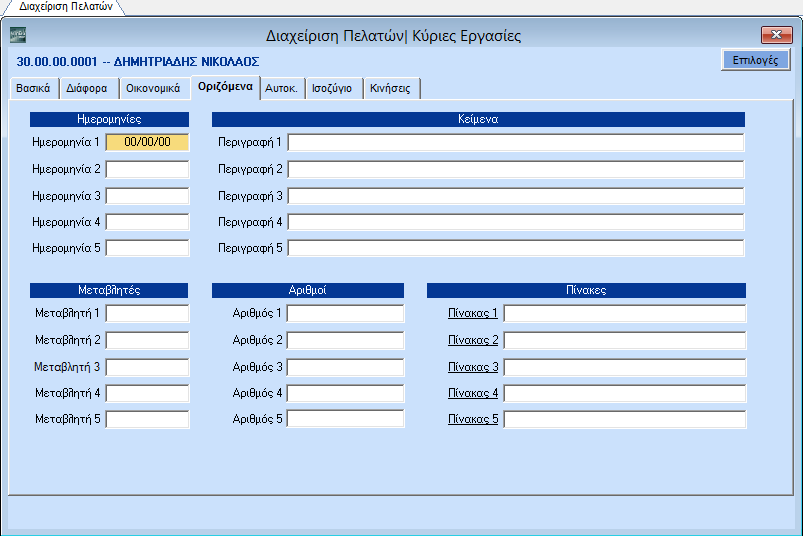Open the Πίνακας 2 link

473,340
